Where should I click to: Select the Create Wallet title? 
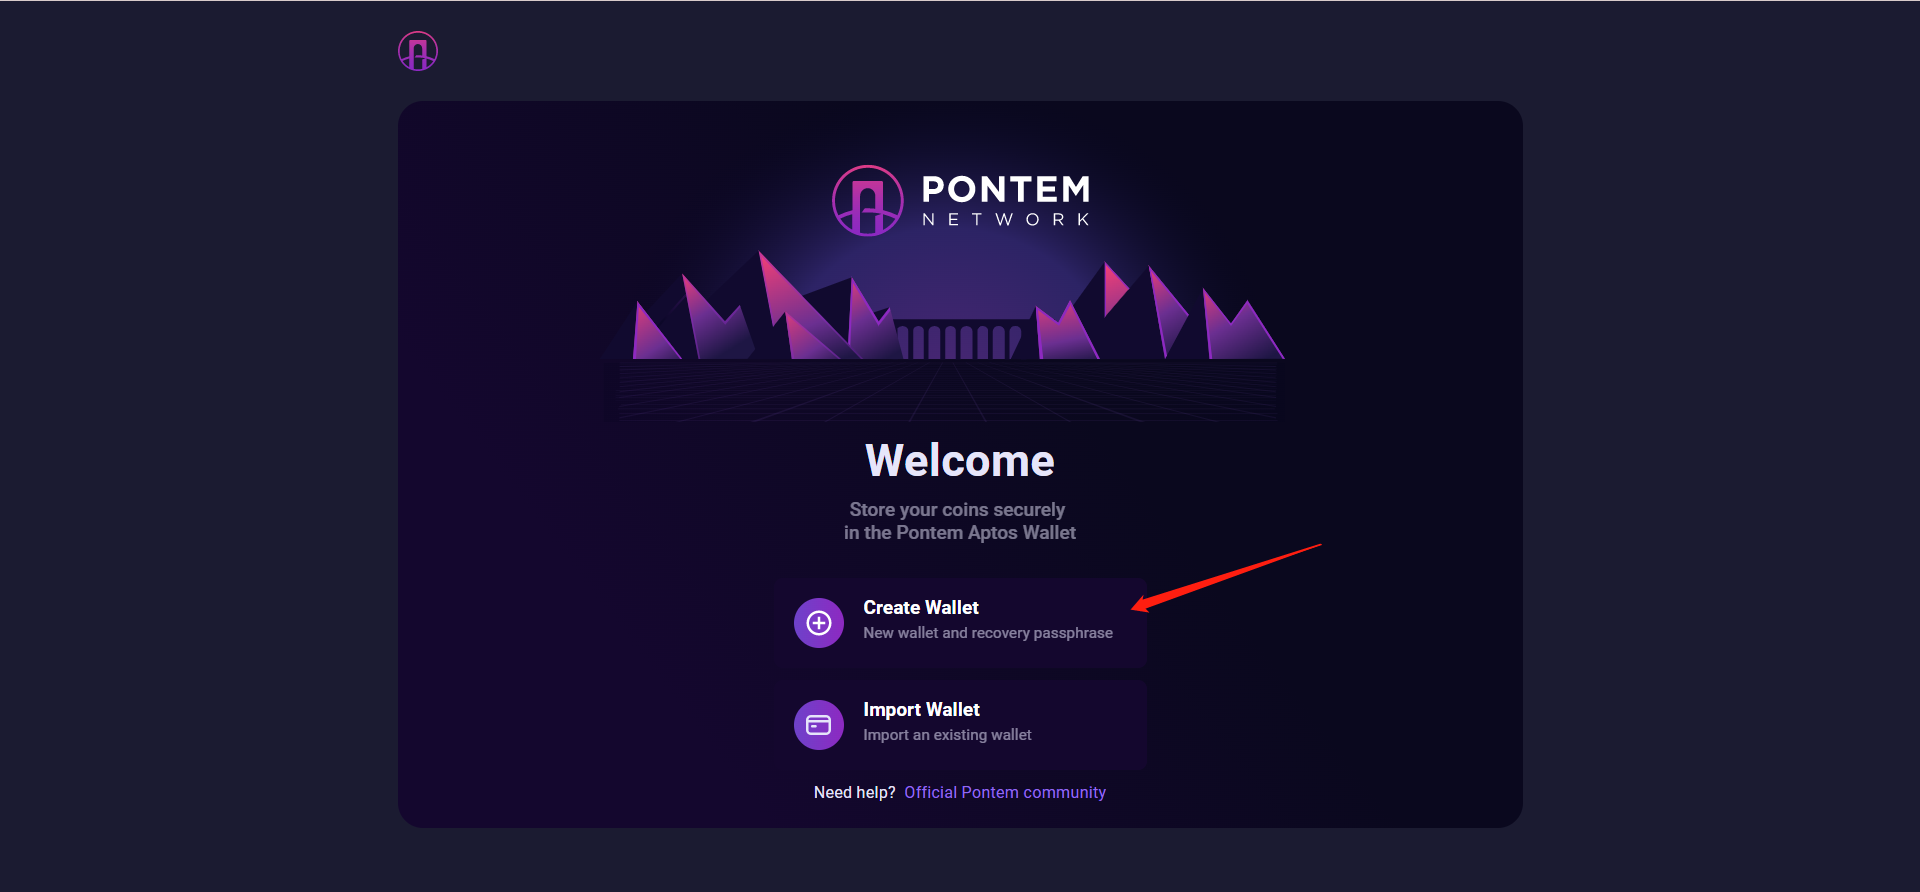click(921, 608)
